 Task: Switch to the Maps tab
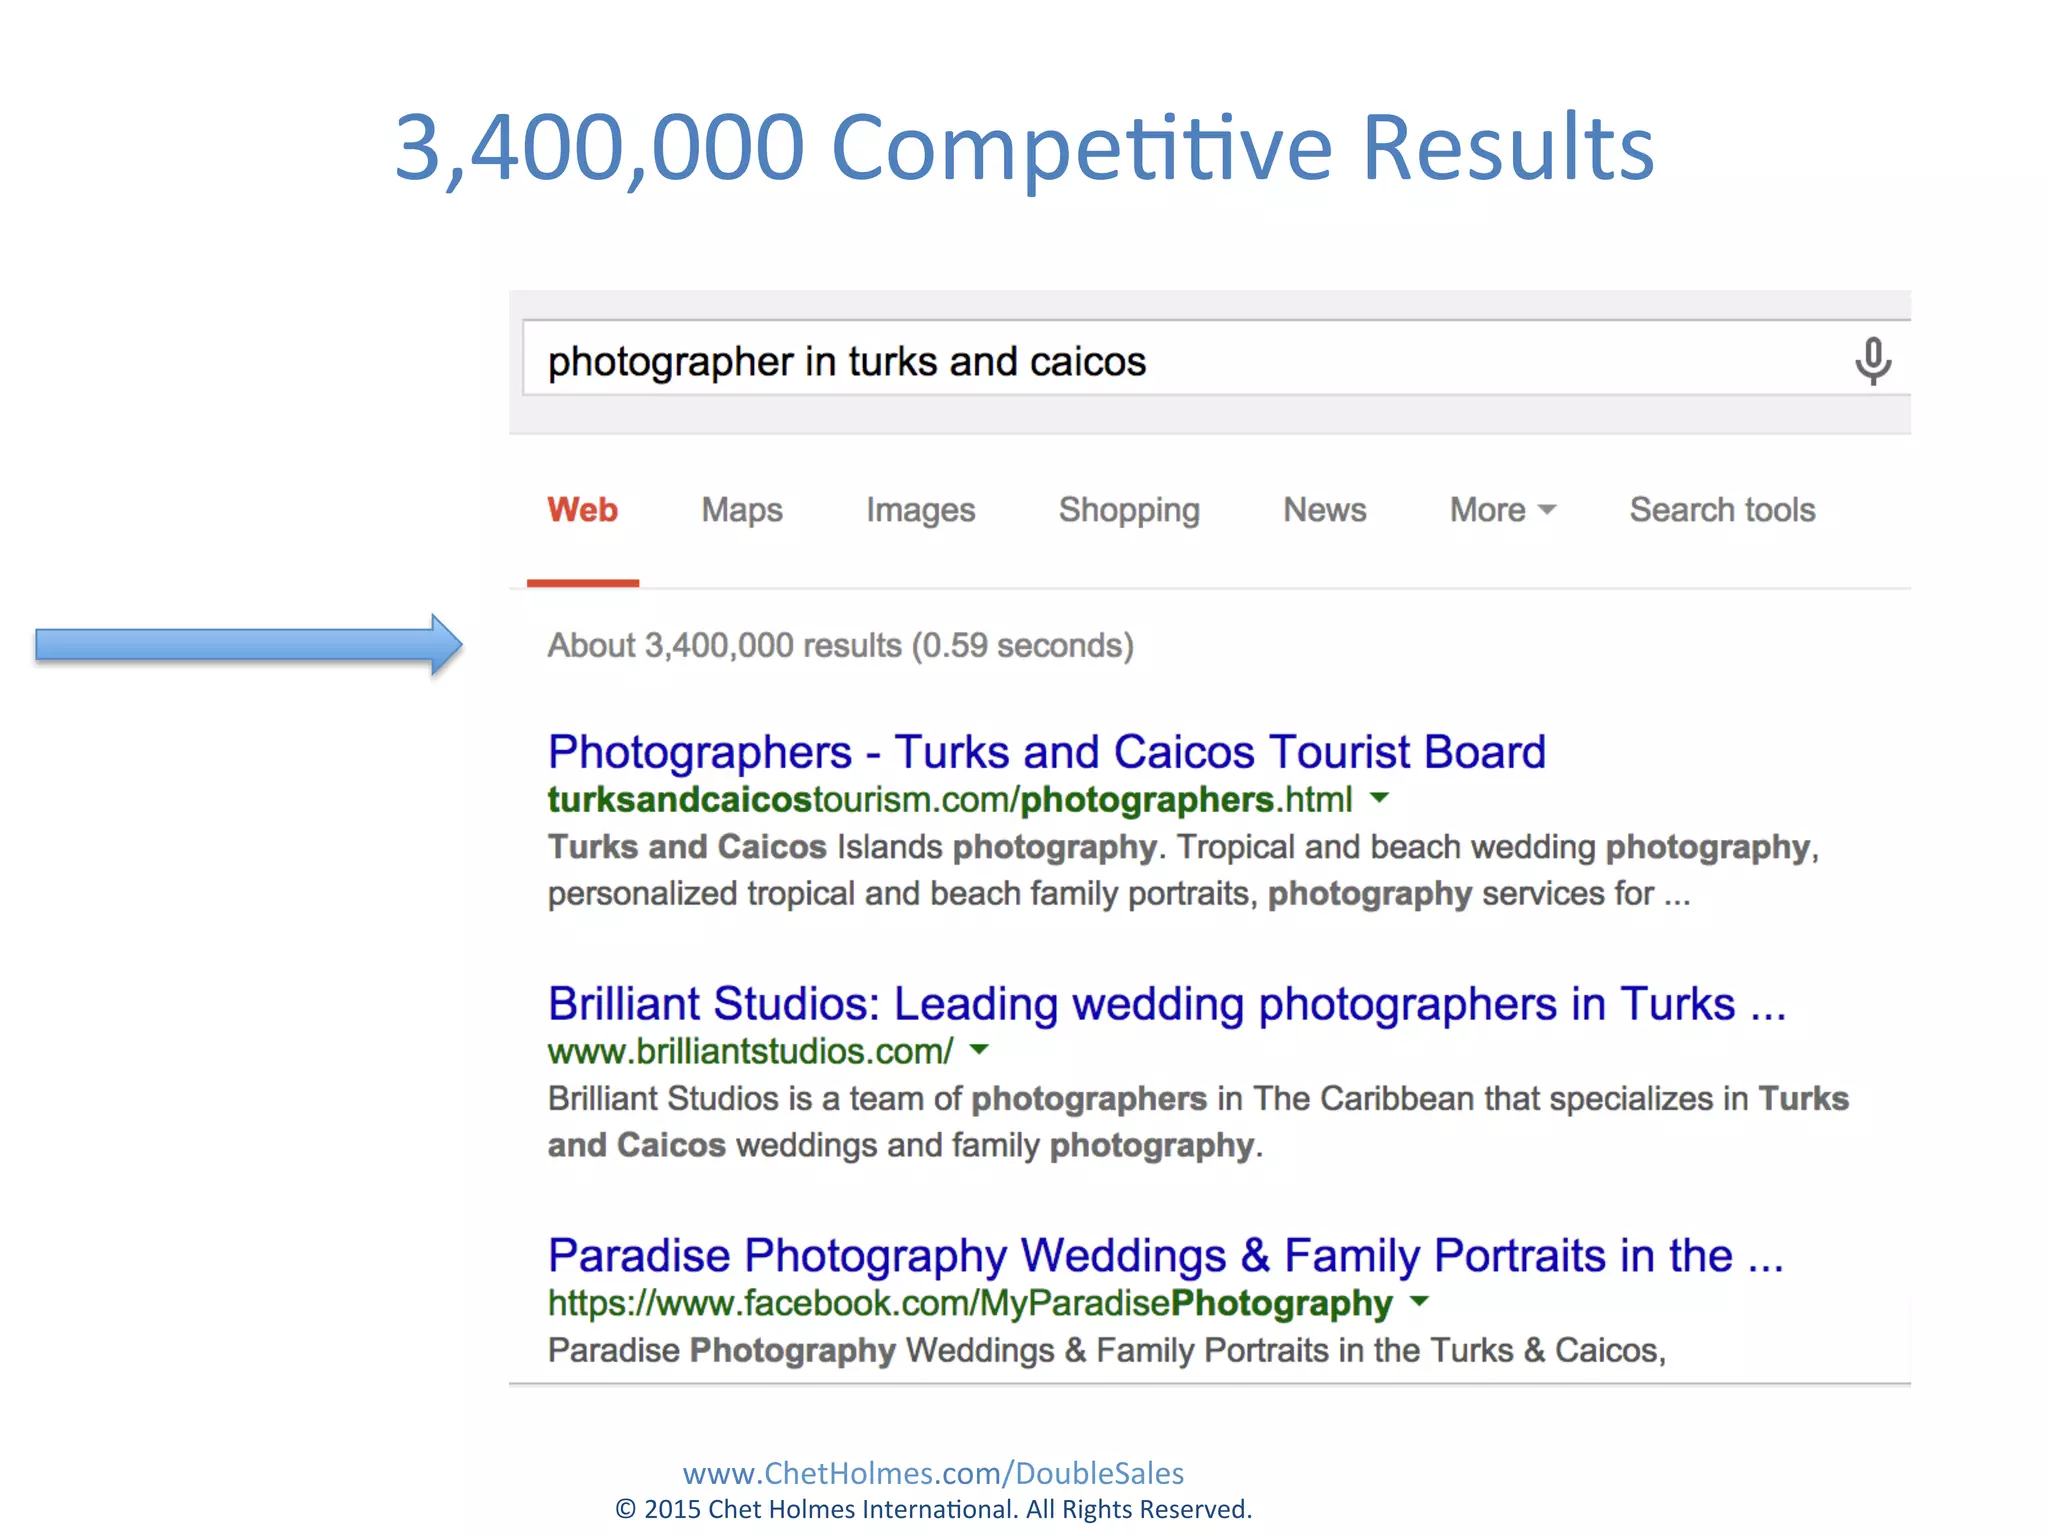point(742,510)
